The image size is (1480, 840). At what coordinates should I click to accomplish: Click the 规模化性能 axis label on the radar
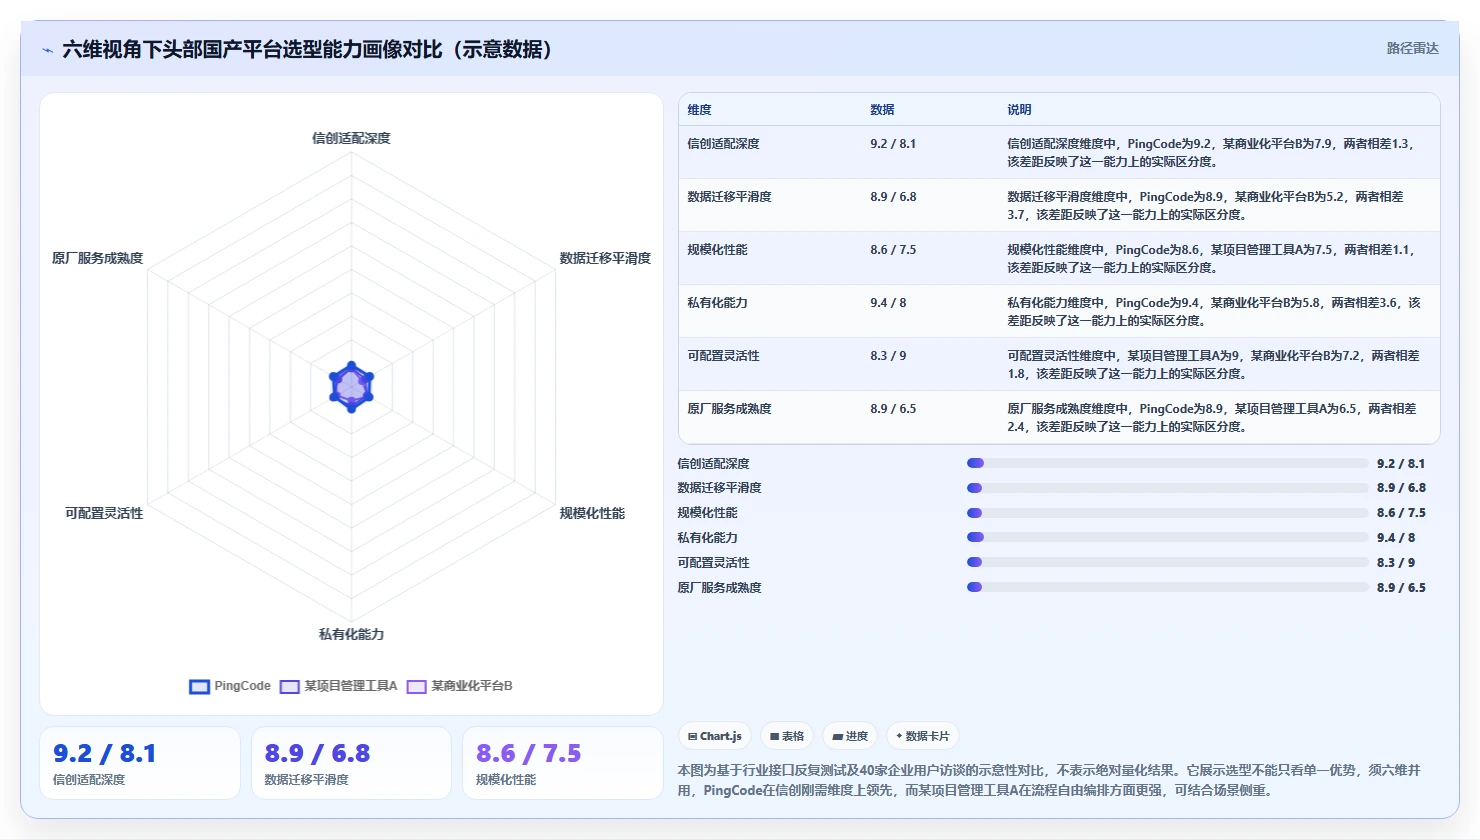[592, 513]
